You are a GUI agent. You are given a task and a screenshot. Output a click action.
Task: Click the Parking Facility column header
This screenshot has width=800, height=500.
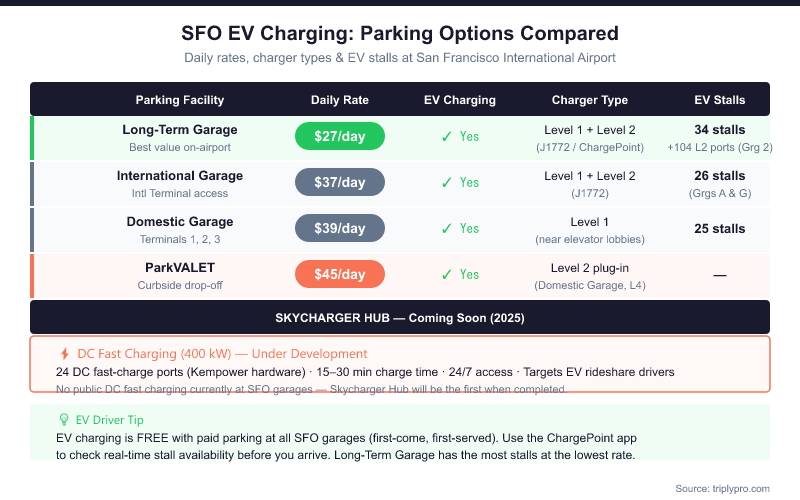(x=180, y=100)
